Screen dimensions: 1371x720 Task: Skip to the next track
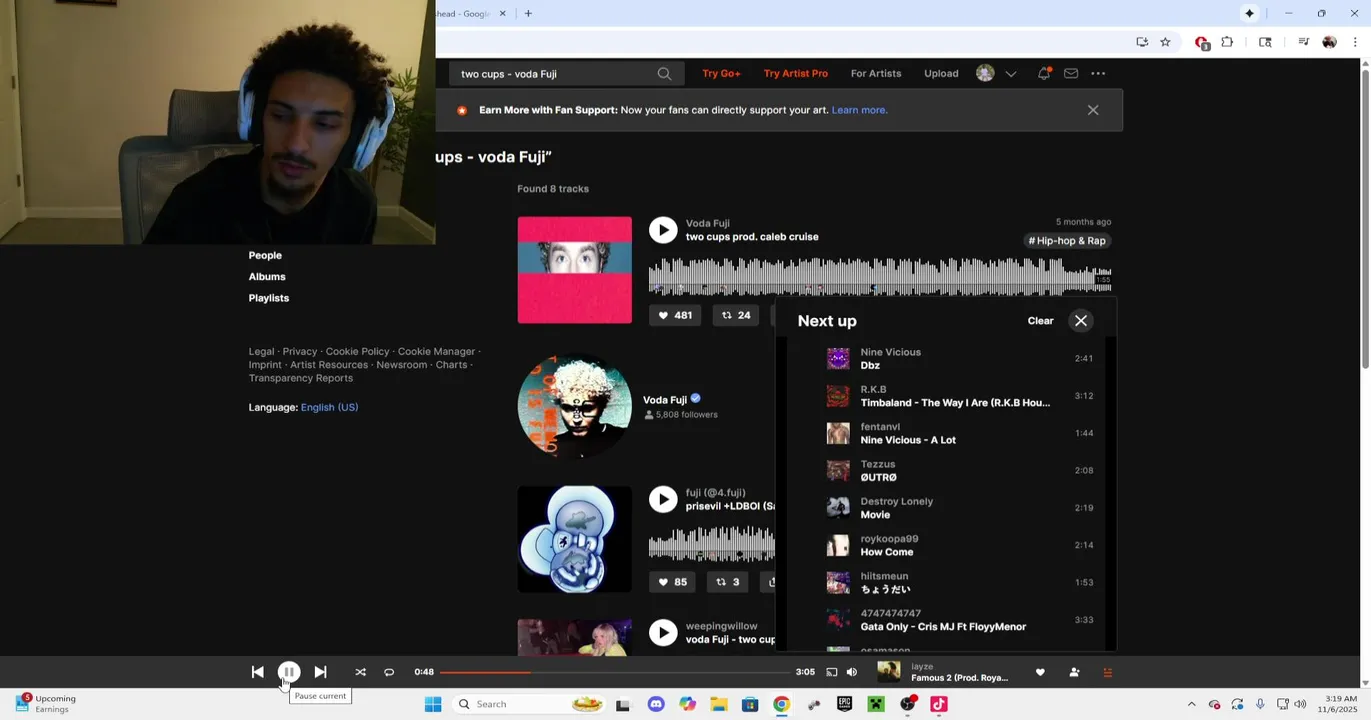pos(320,672)
